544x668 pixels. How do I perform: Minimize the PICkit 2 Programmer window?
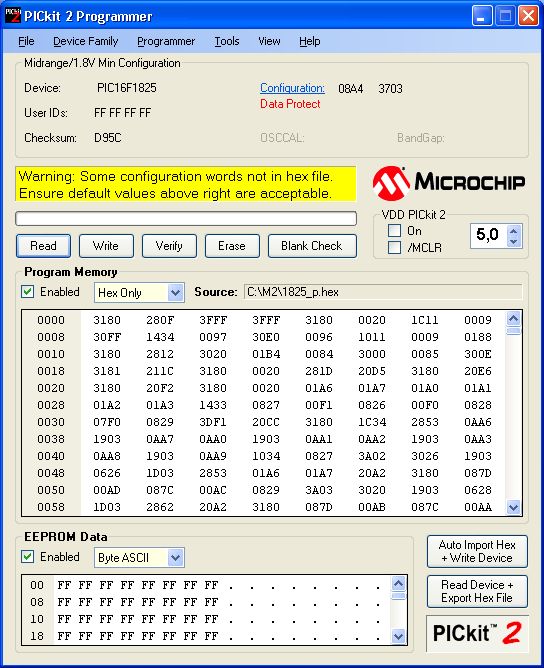tap(482, 16)
